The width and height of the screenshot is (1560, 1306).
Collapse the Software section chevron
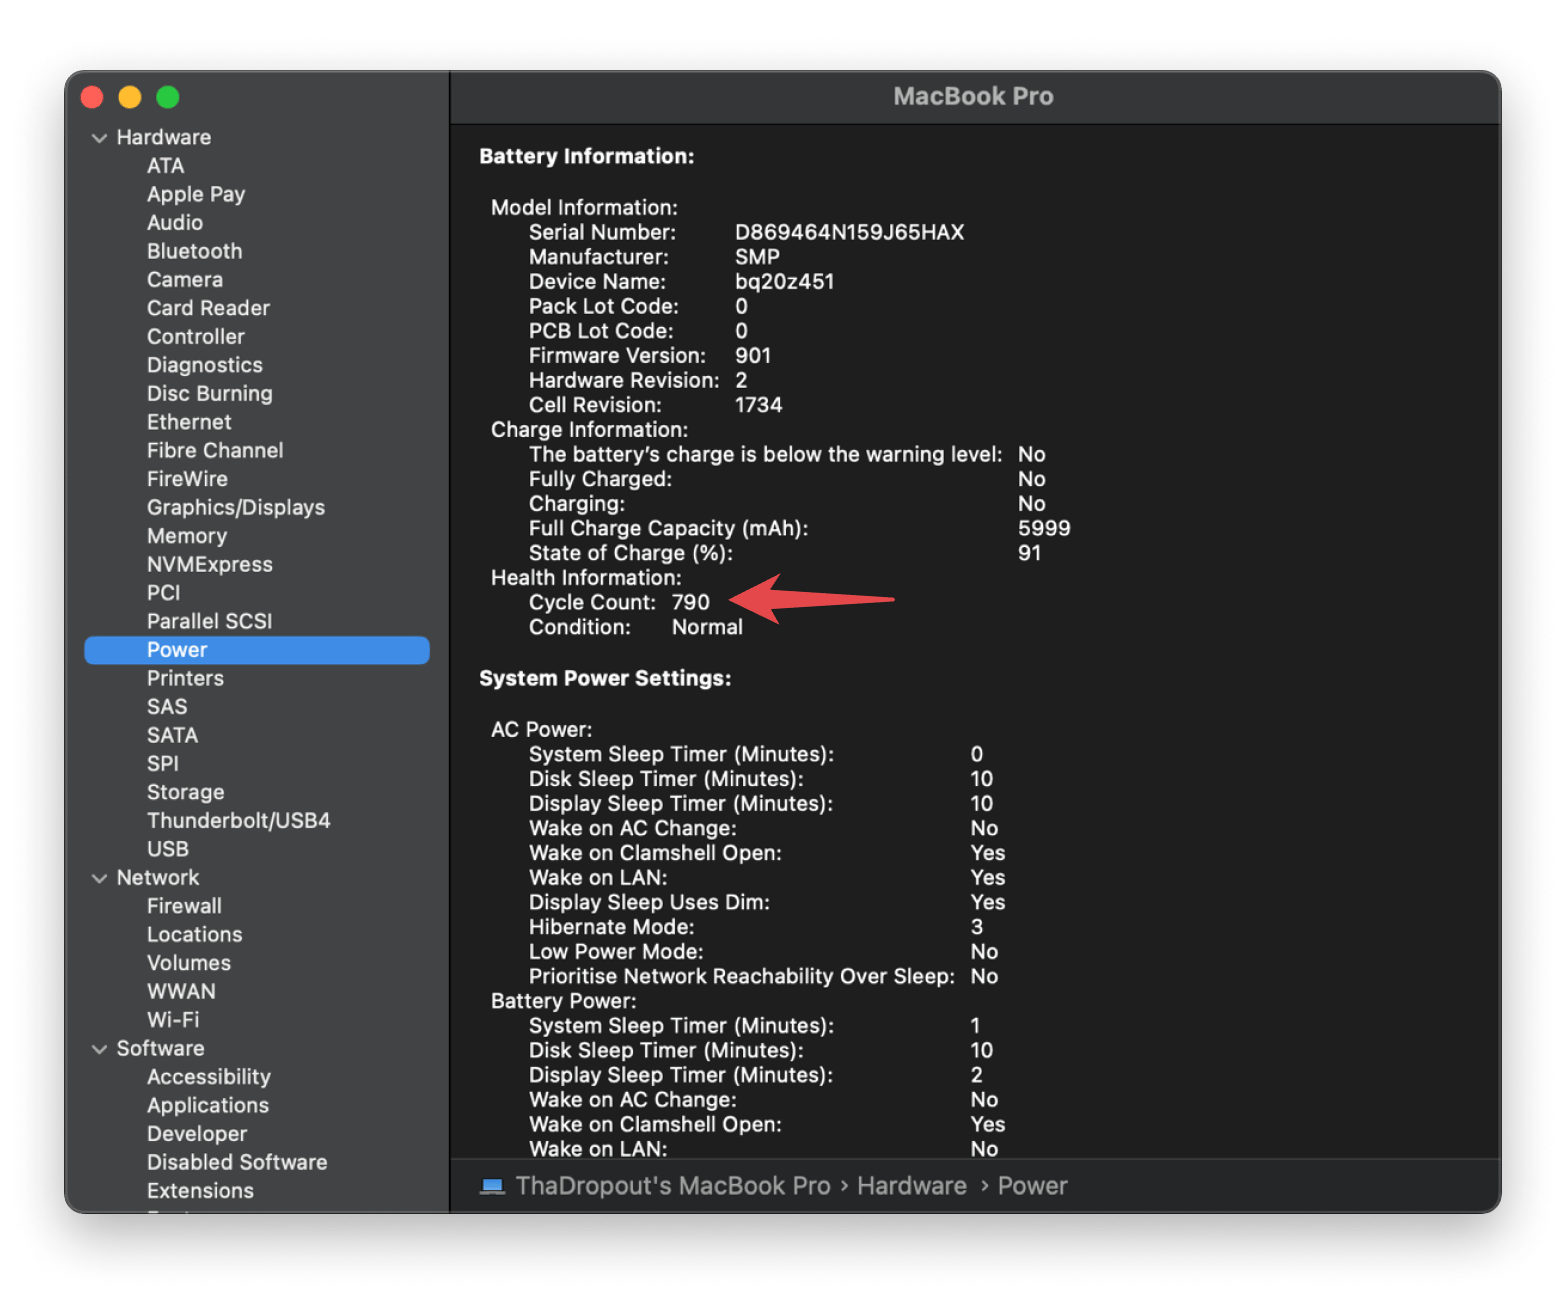click(x=99, y=1049)
